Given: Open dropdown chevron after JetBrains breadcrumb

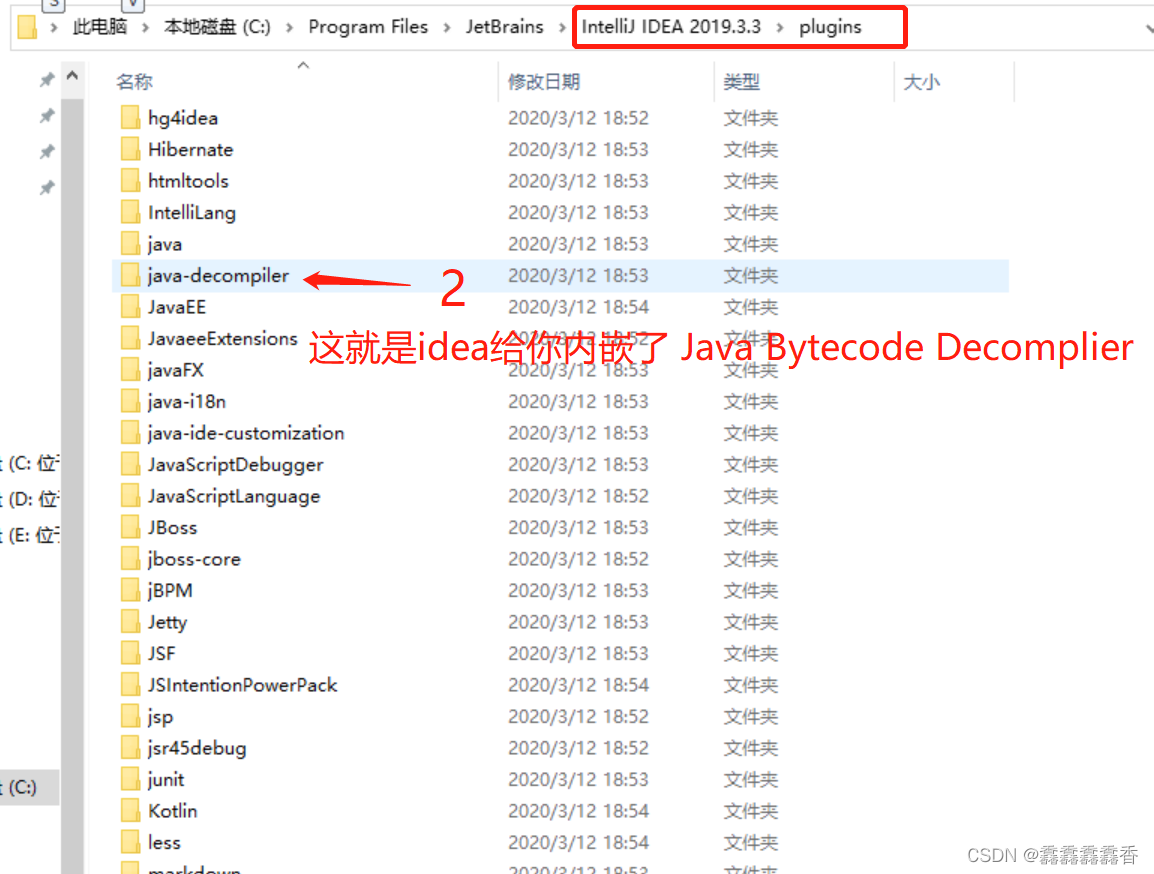Looking at the screenshot, I should pos(562,27).
